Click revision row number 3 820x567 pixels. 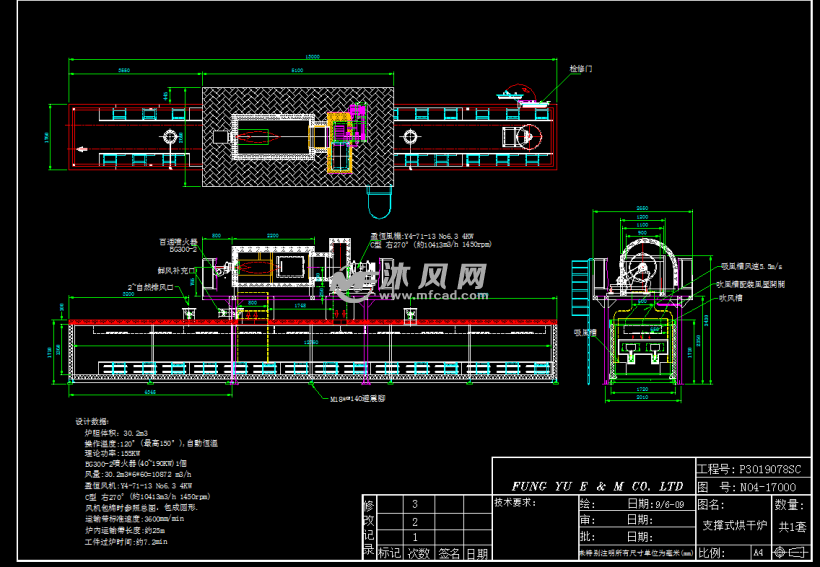pos(415,505)
